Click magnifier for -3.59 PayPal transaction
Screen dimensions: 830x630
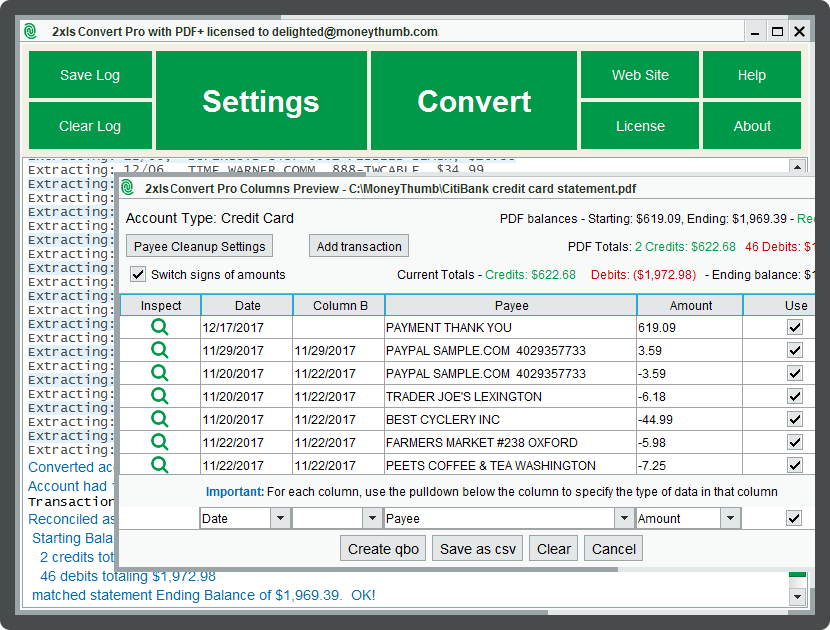coord(160,373)
